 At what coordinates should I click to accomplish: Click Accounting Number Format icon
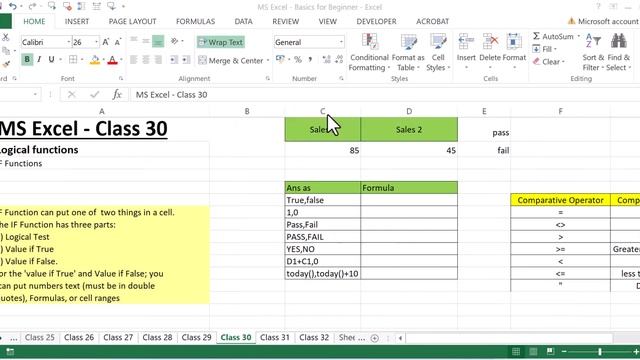click(x=280, y=60)
